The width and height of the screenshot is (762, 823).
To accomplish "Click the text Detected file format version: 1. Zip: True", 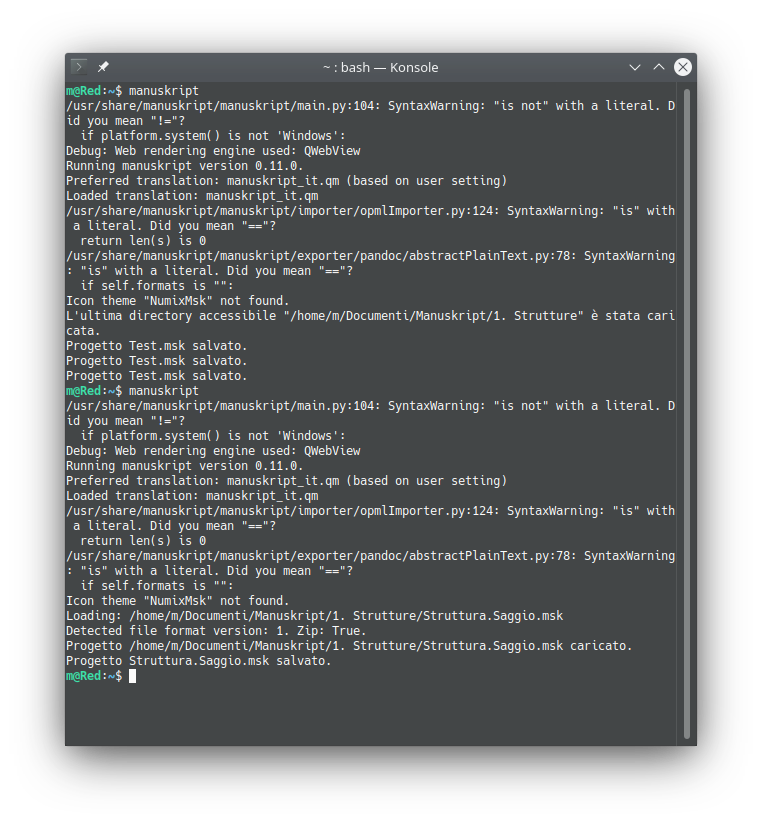I will pyautogui.click(x=215, y=630).
